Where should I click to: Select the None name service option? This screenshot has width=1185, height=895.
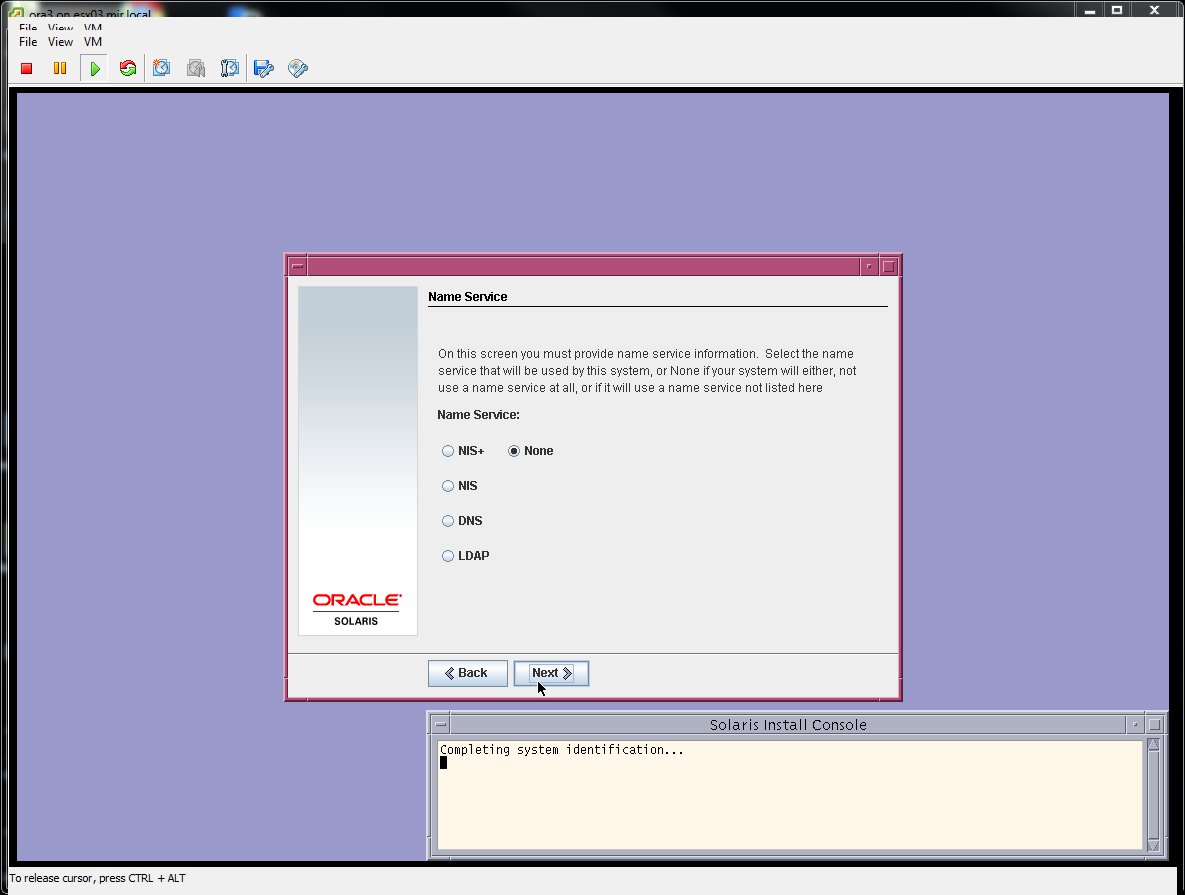tap(514, 451)
